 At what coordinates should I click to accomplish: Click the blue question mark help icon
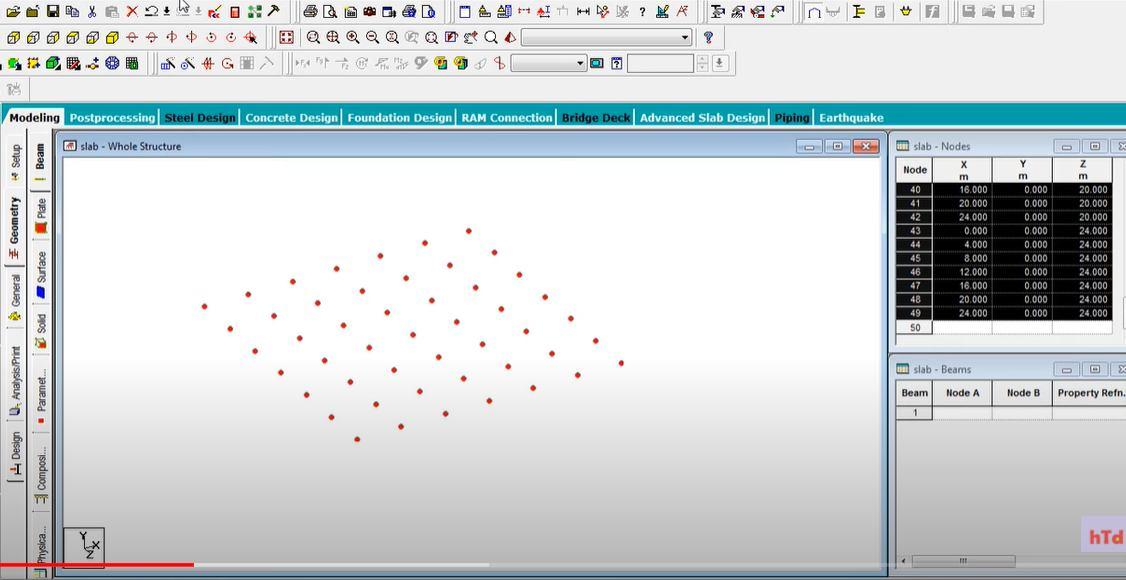tap(708, 37)
